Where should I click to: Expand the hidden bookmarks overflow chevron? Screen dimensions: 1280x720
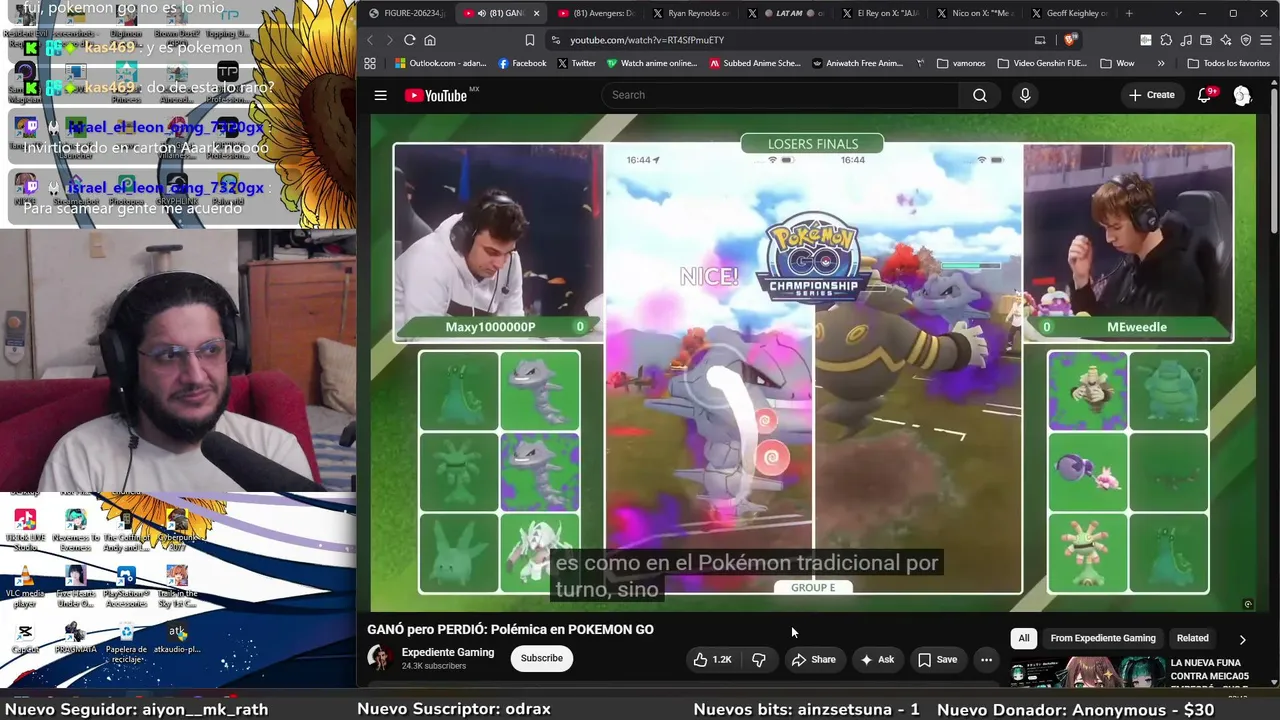click(1161, 63)
